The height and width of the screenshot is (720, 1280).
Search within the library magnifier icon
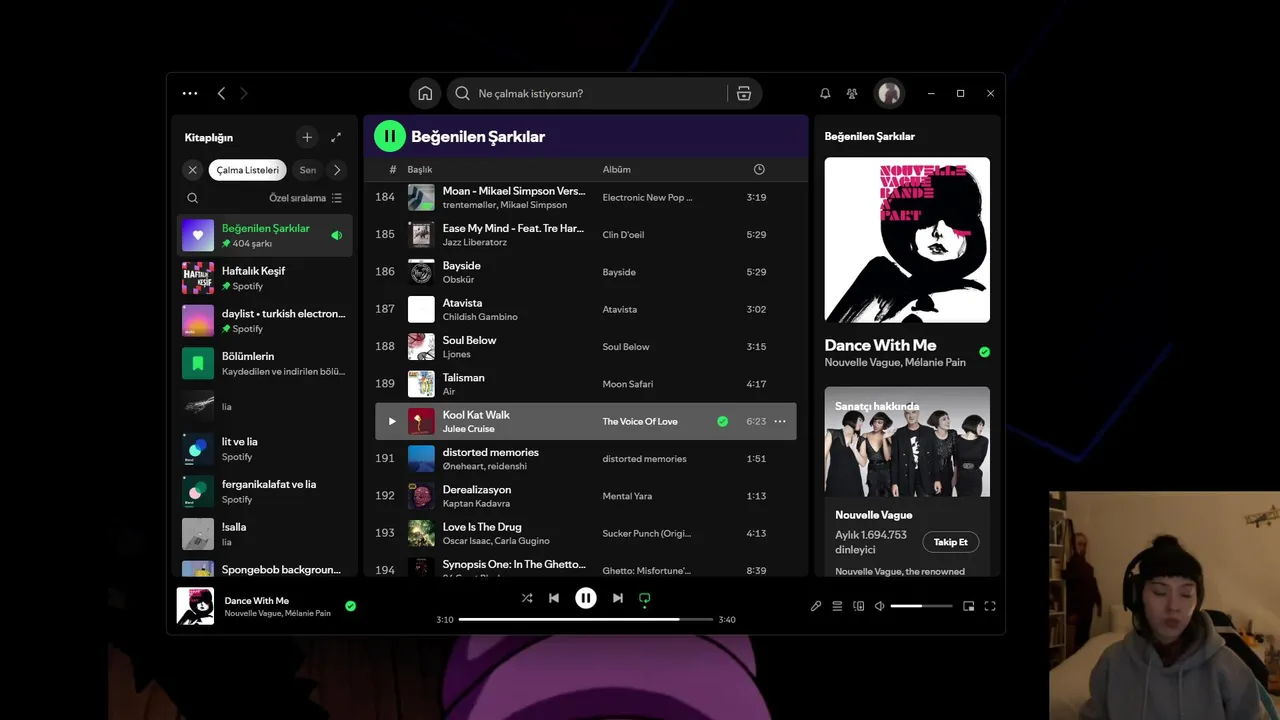click(193, 198)
